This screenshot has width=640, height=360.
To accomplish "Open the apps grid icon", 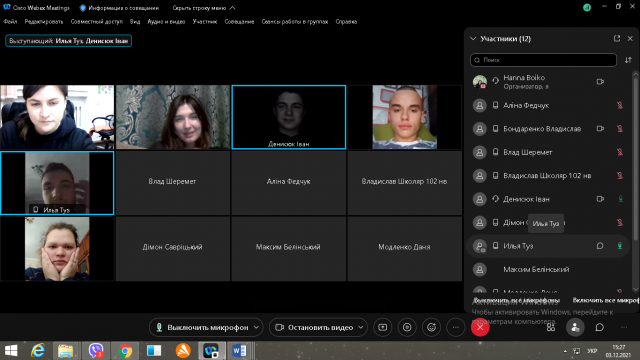I will point(551,327).
